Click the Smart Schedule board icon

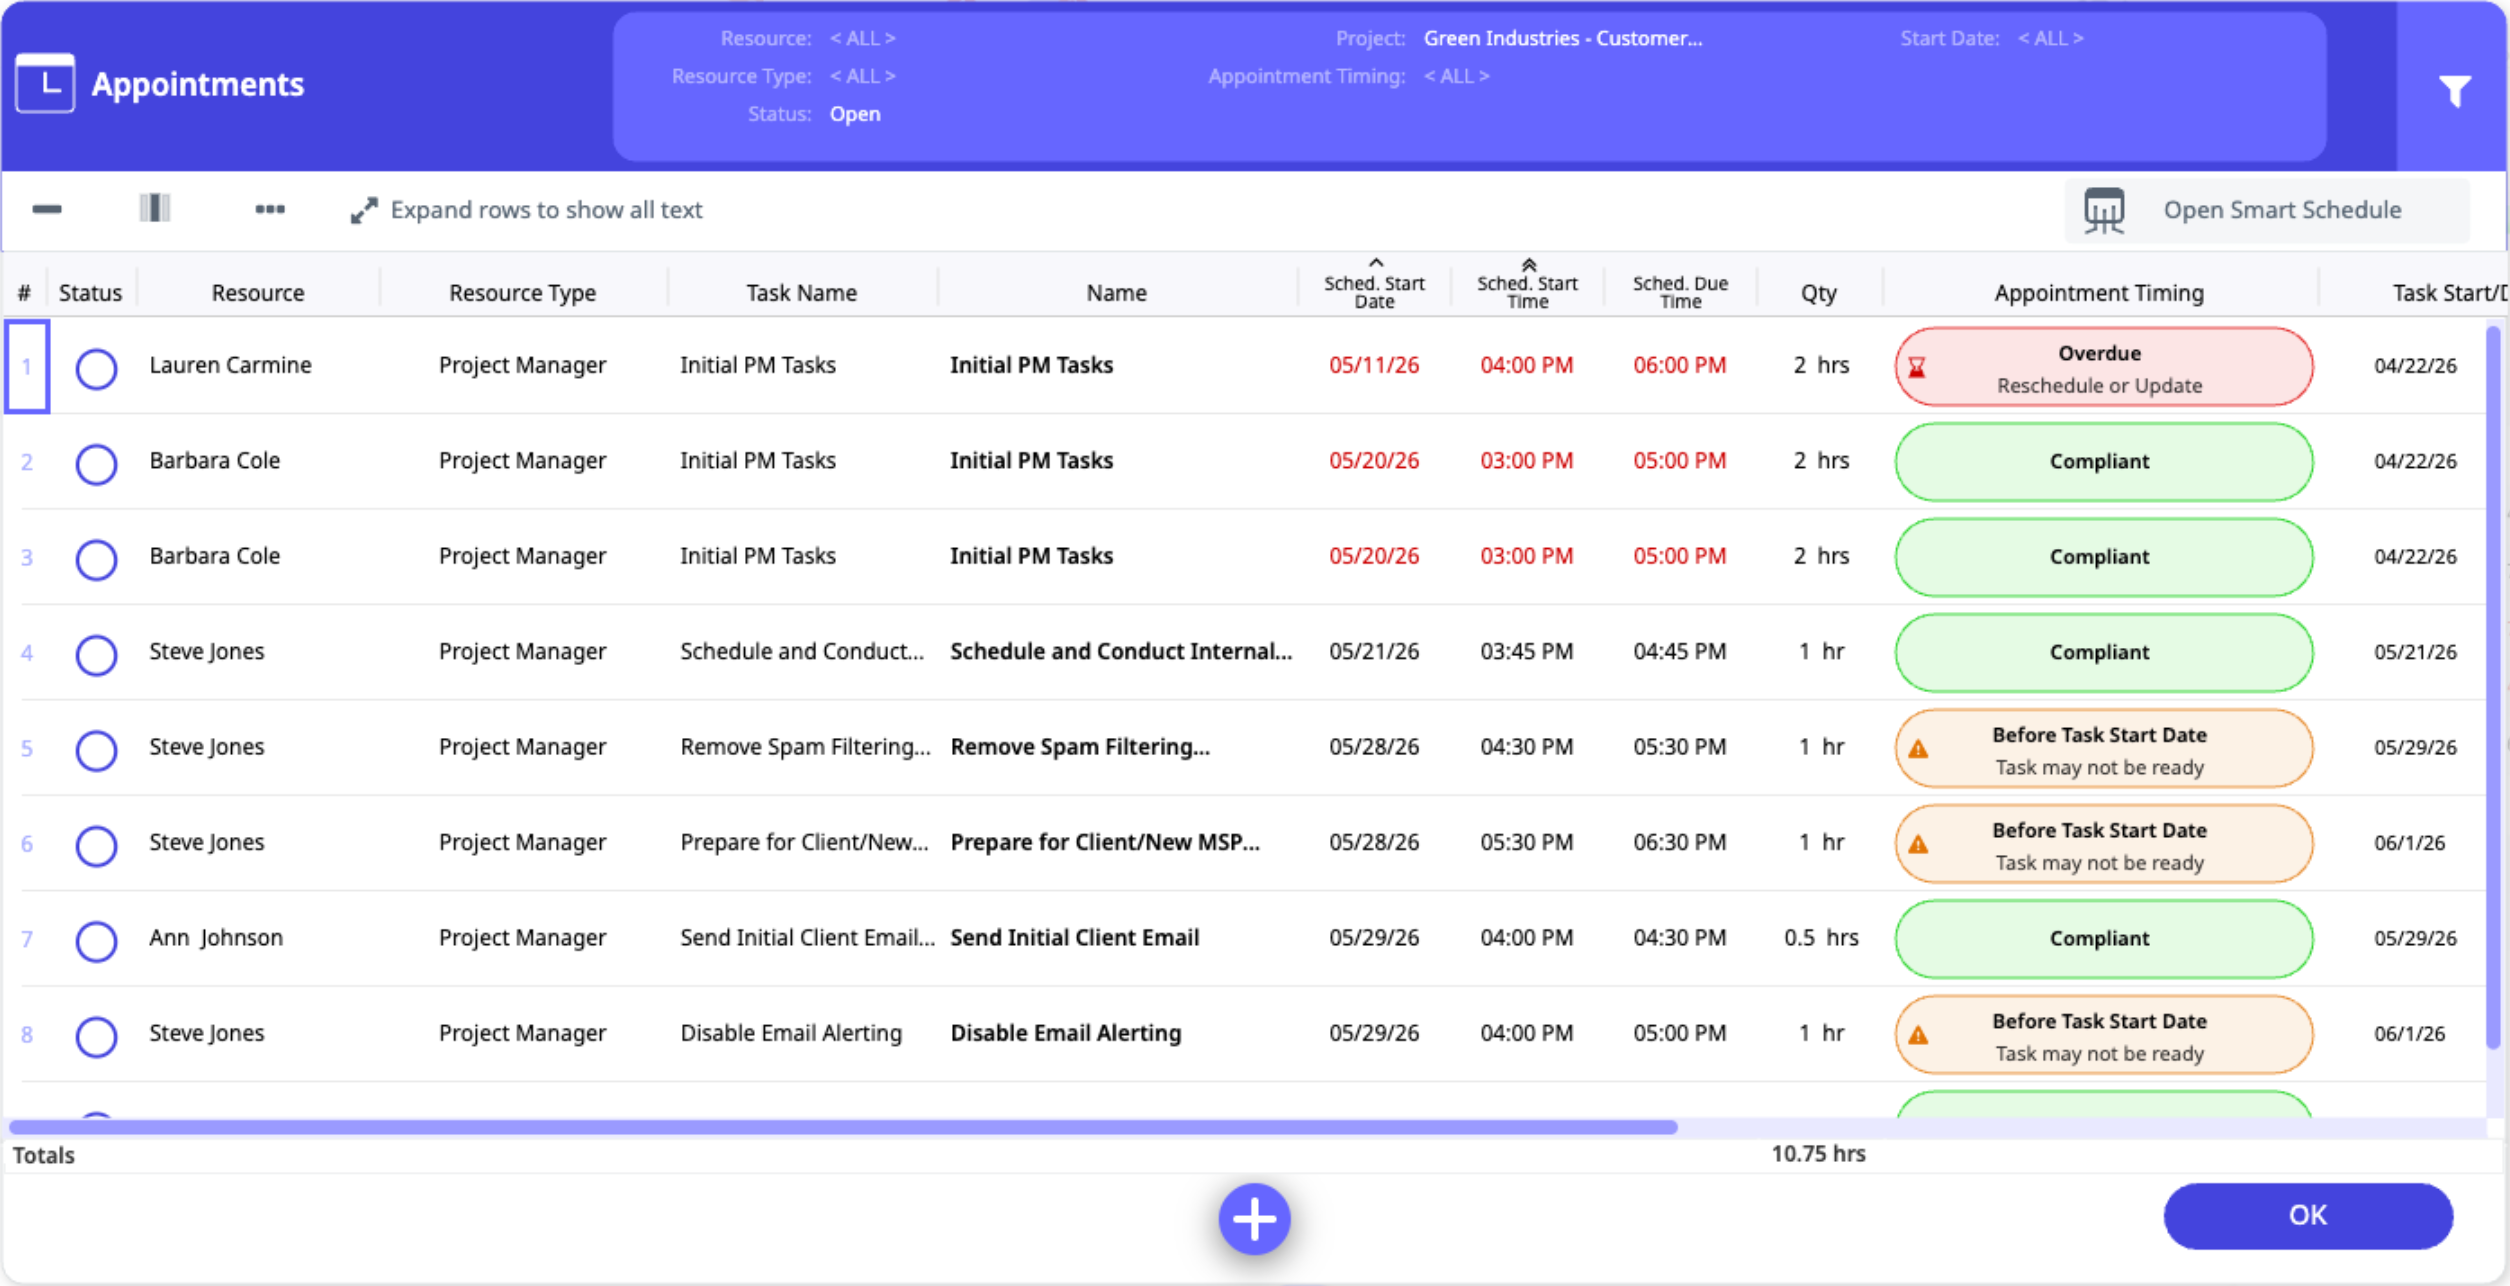pyautogui.click(x=2103, y=210)
